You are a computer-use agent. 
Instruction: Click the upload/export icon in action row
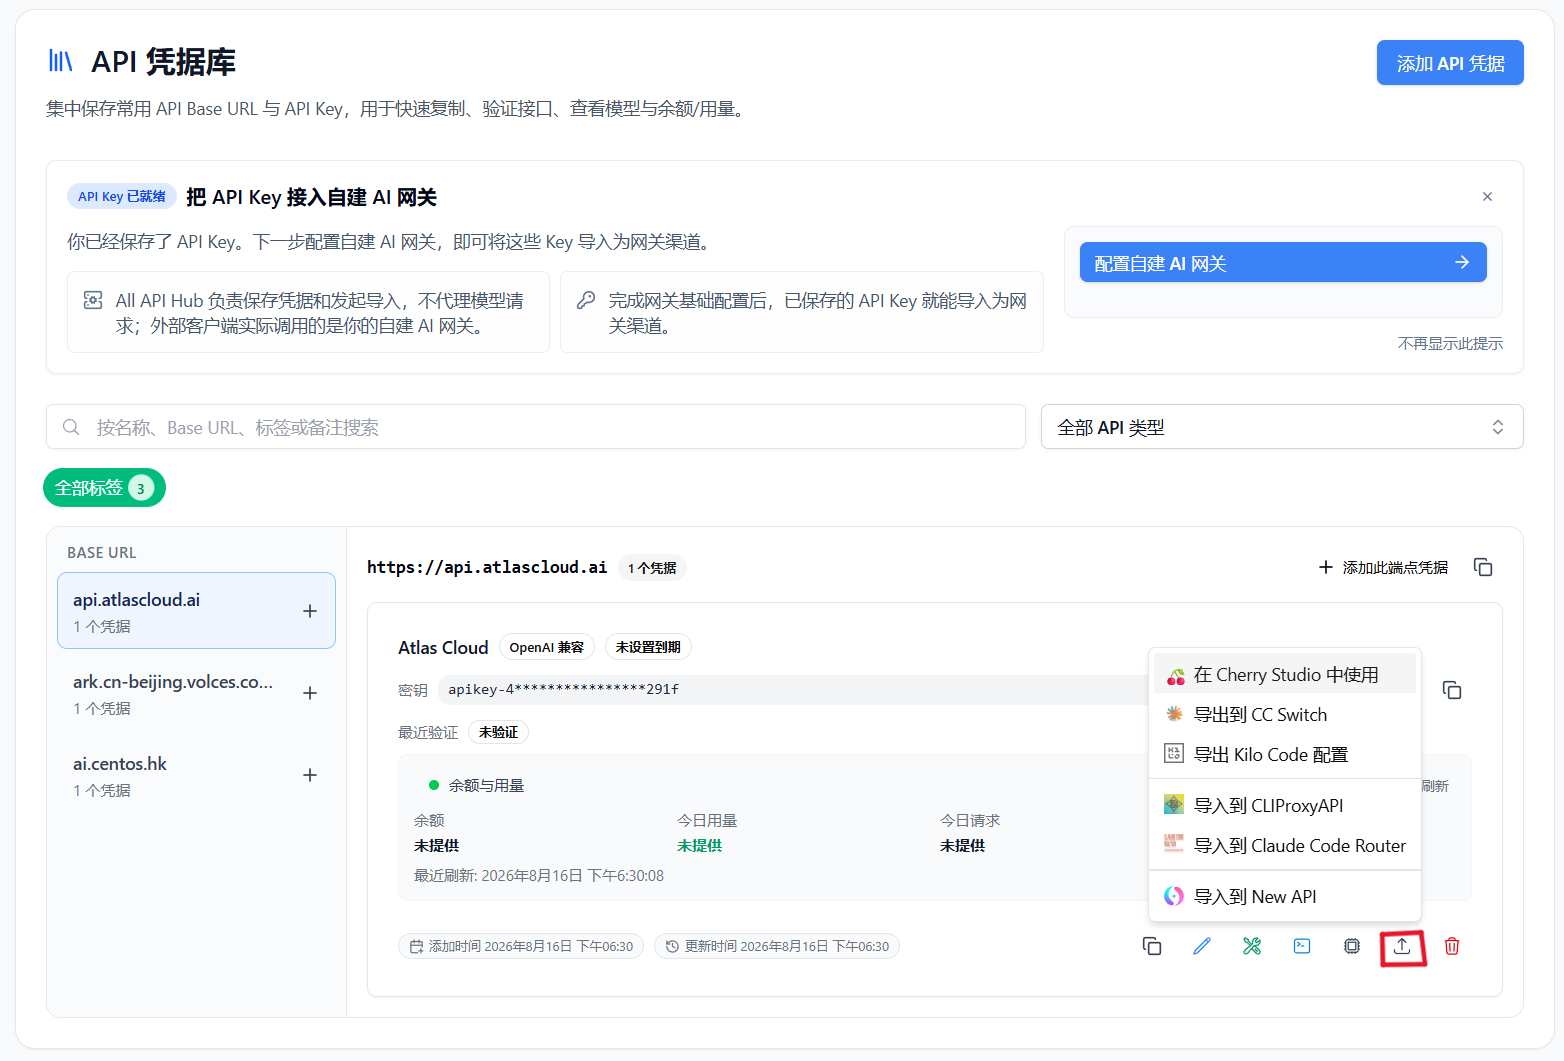tap(1402, 946)
